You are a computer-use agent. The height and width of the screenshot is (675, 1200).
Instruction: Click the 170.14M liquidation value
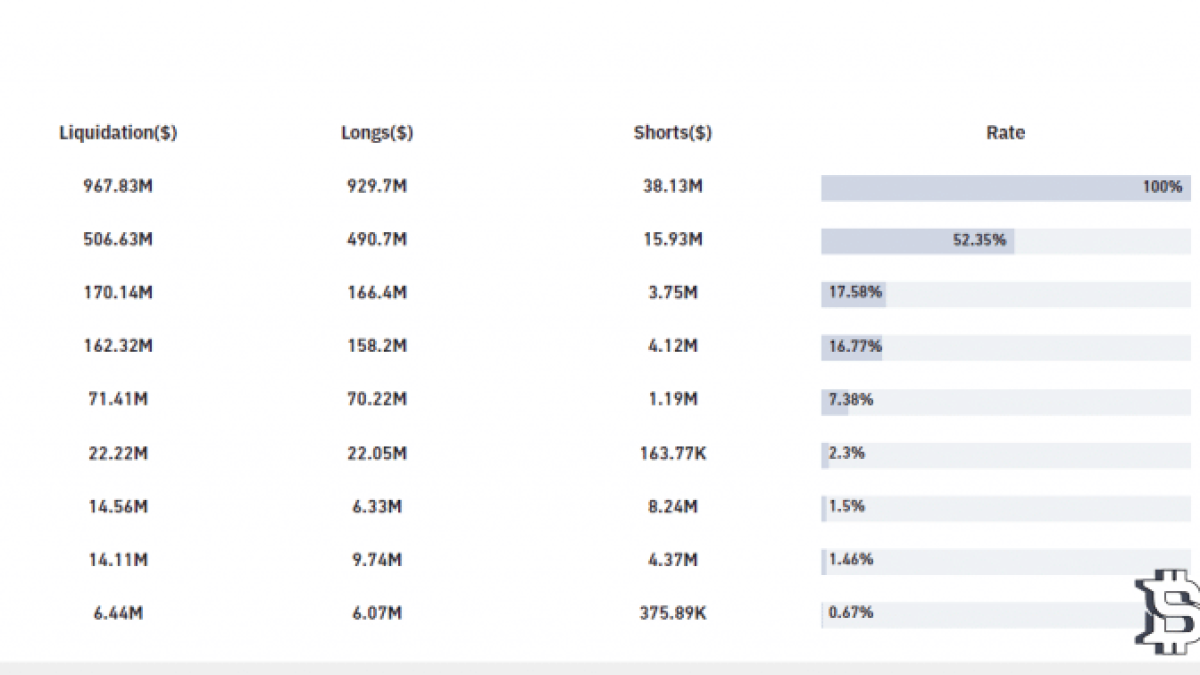coord(118,293)
